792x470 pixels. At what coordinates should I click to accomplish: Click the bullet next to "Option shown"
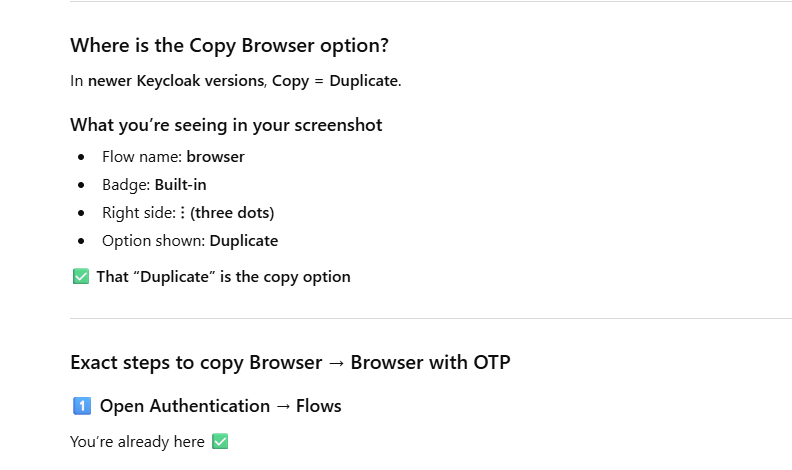[81, 241]
